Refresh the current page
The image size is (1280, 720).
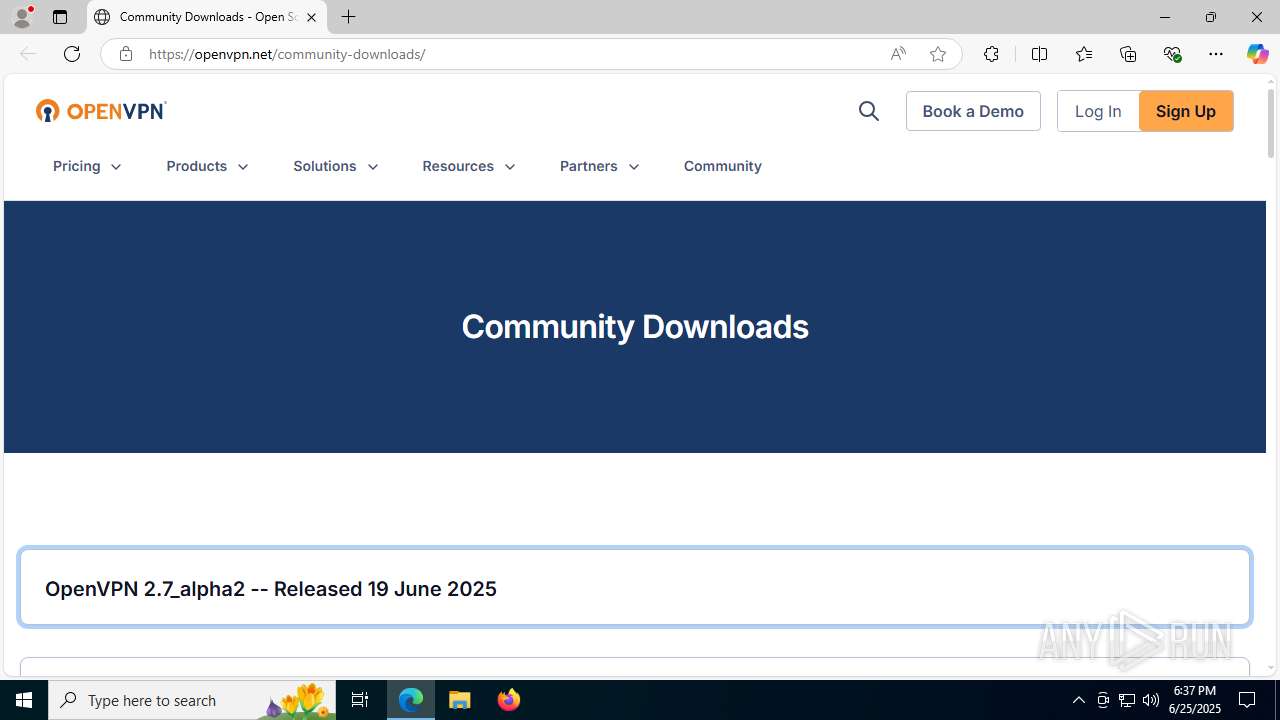point(72,54)
